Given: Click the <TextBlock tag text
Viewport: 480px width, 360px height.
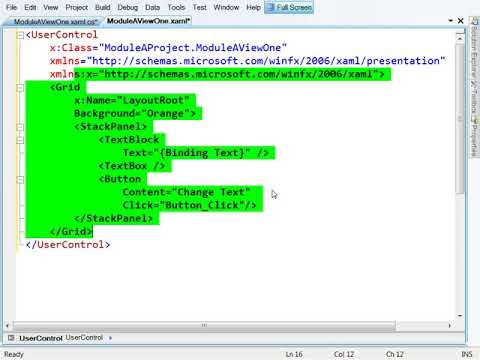Looking at the screenshot, I should (x=129, y=140).
